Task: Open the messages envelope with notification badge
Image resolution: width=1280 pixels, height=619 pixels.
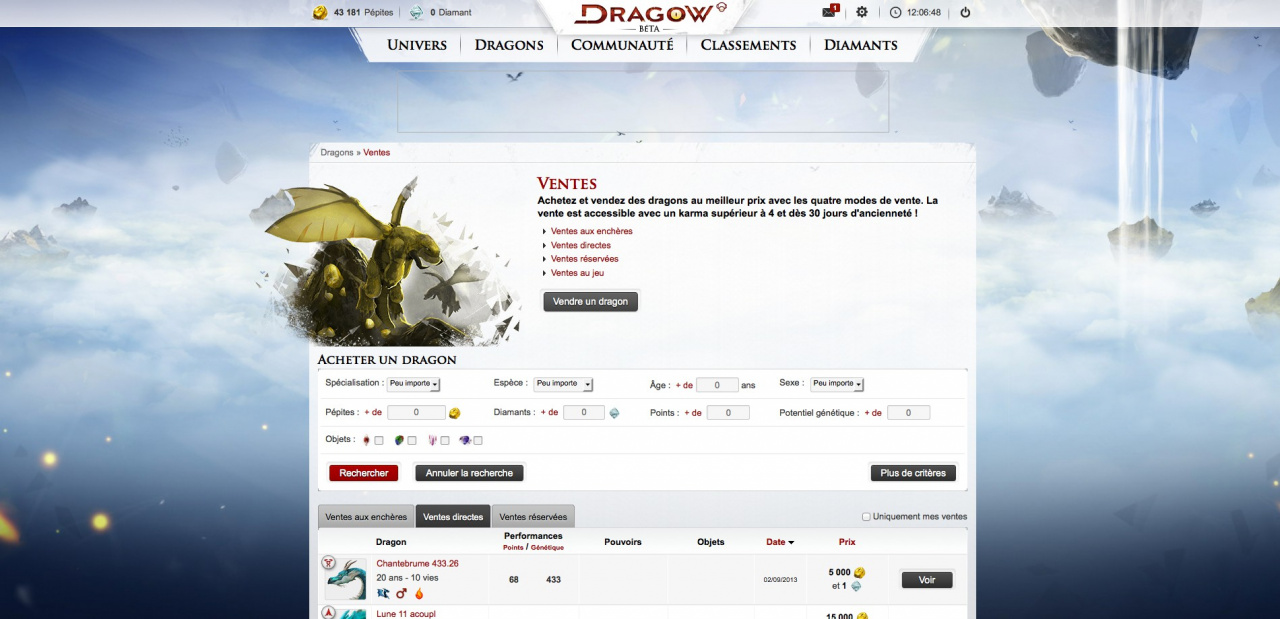Action: click(x=829, y=12)
